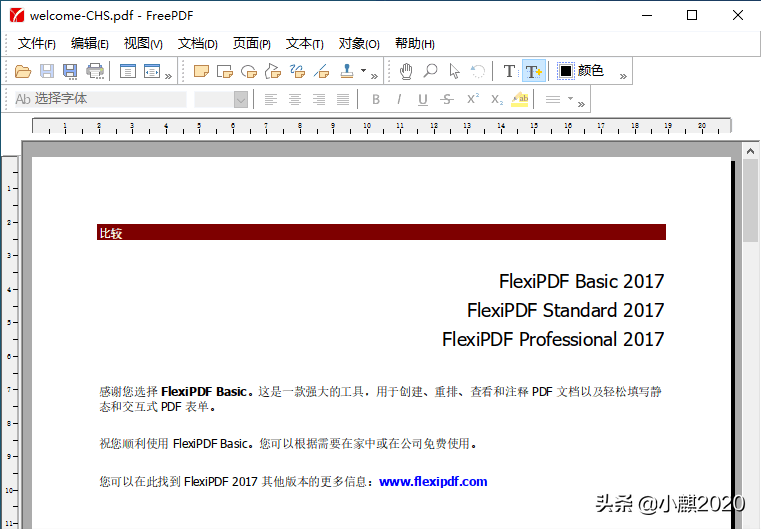Select the stamp tool
Image resolution: width=761 pixels, height=529 pixels.
[347, 71]
